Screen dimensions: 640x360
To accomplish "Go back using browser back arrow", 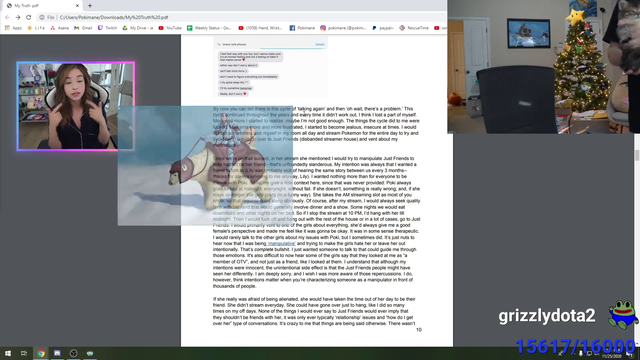I will pyautogui.click(x=7, y=17).
